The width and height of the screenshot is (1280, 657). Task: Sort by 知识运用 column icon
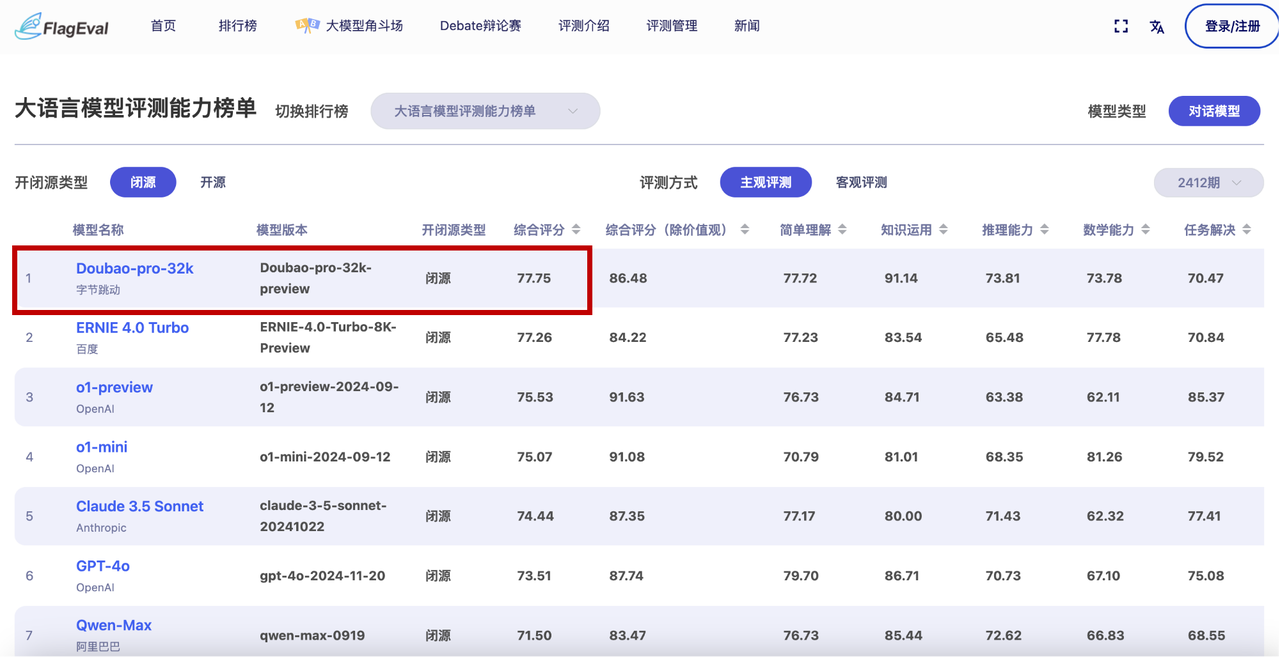pyautogui.click(x=943, y=230)
